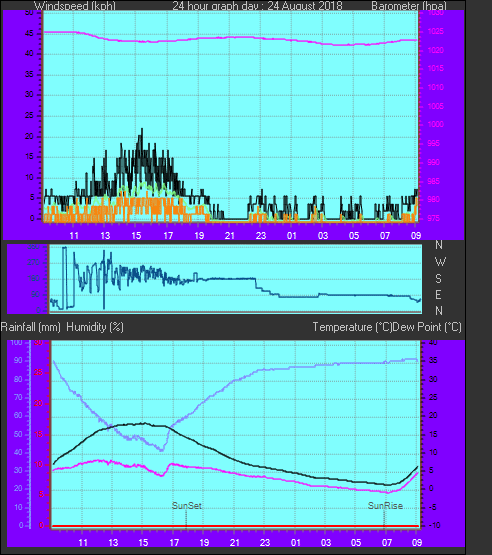The width and height of the screenshot is (492, 555).
Task: Click hour 01 on temperature graph axis
Action: (296, 543)
